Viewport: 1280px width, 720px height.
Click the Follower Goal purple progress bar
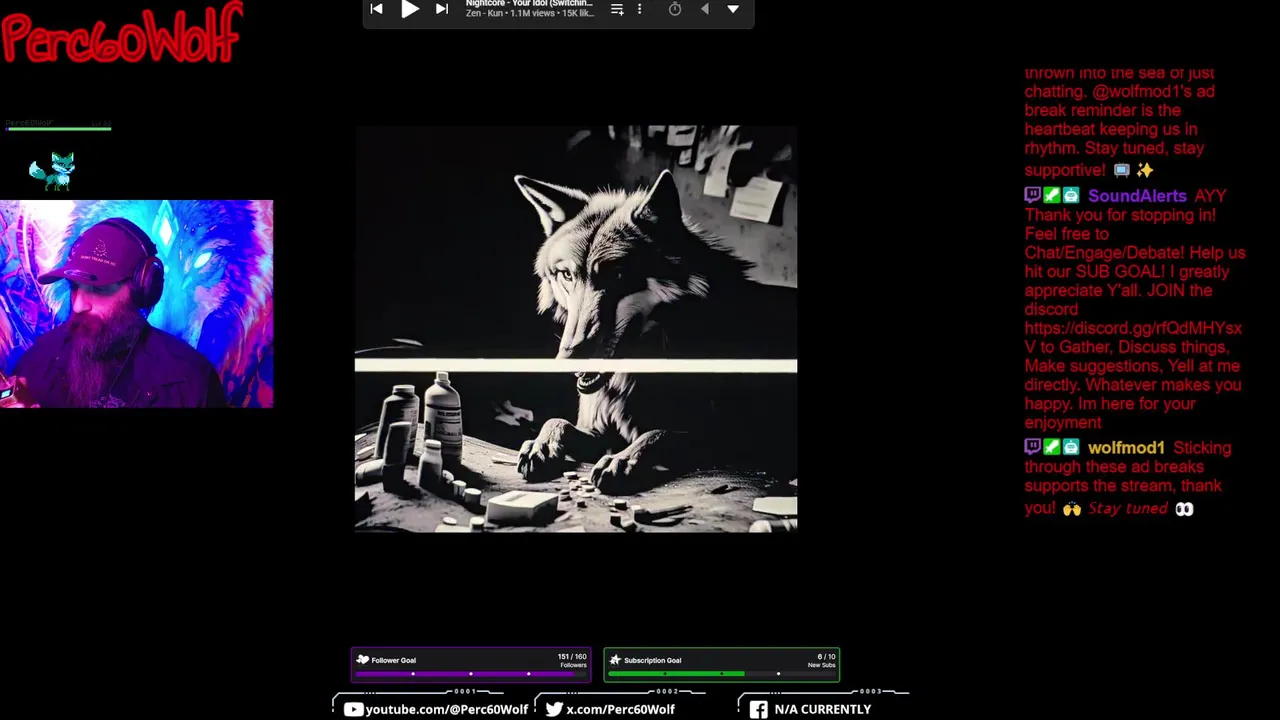(x=470, y=674)
